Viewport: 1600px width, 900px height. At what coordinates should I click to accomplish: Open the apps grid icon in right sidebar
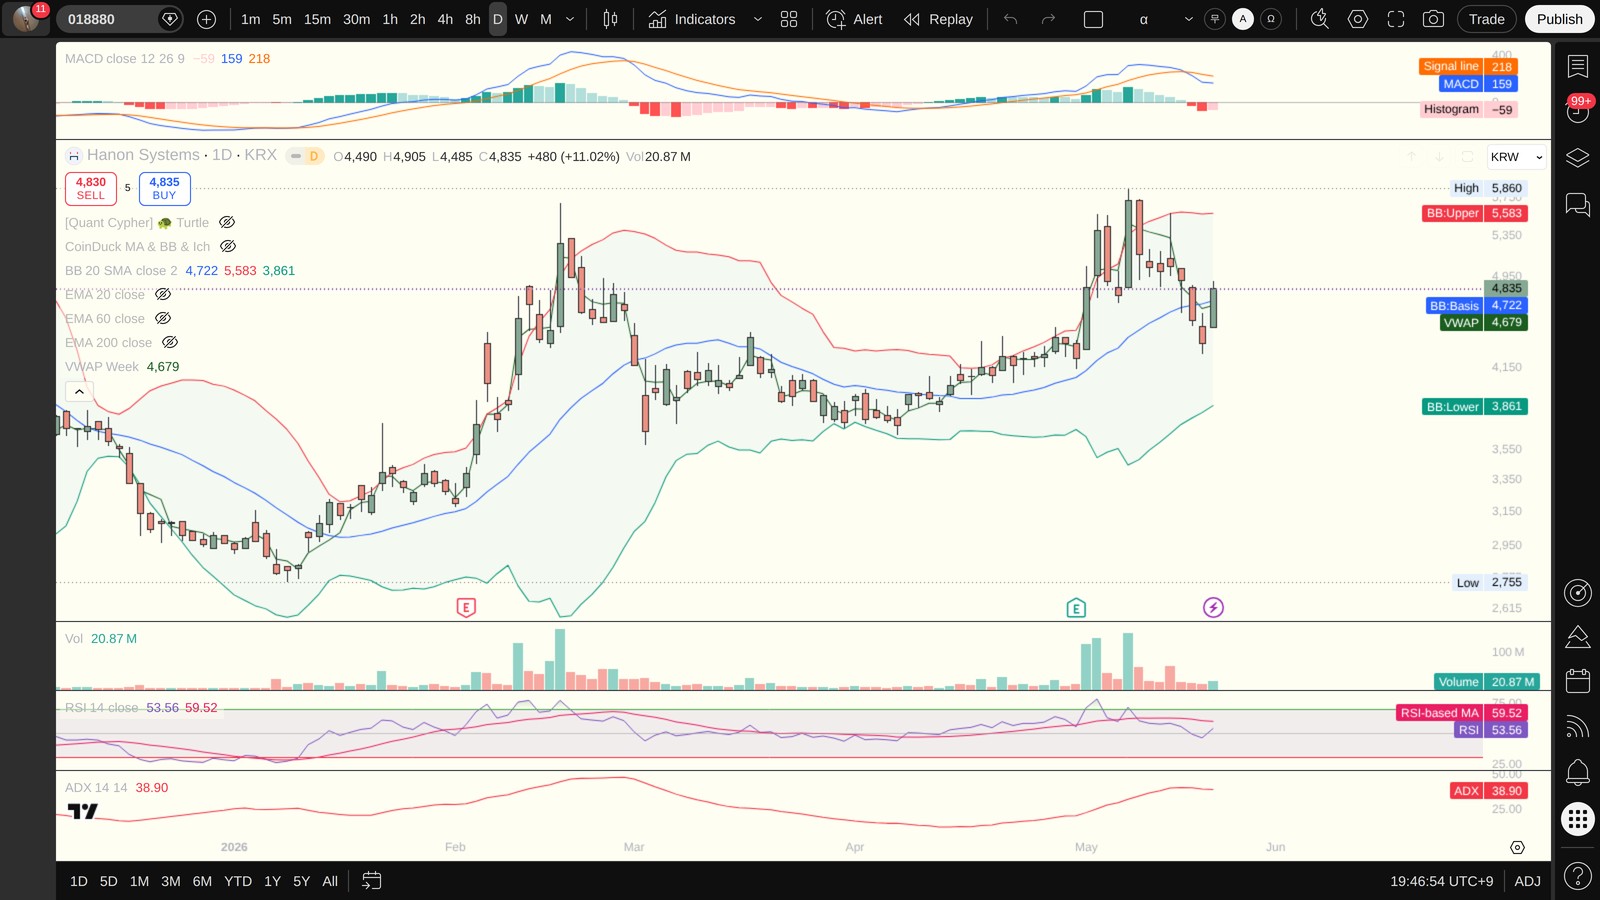(1577, 819)
